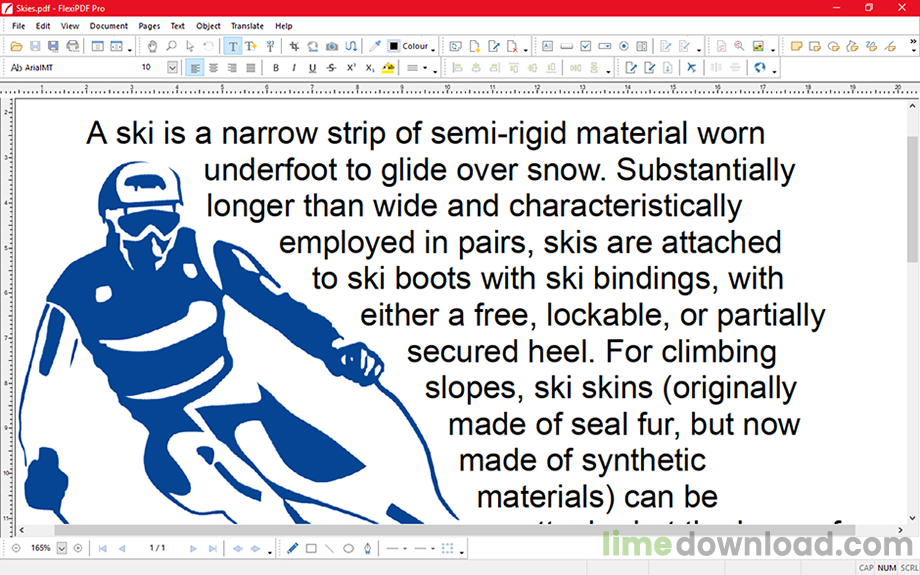Open Pages menu
This screenshot has height=575, width=920.
coord(149,26)
